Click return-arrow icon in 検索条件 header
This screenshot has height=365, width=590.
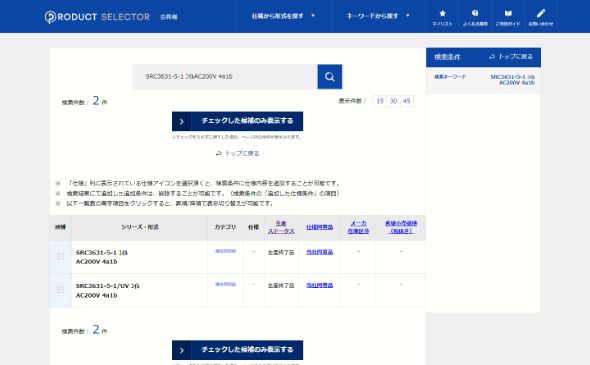point(492,57)
